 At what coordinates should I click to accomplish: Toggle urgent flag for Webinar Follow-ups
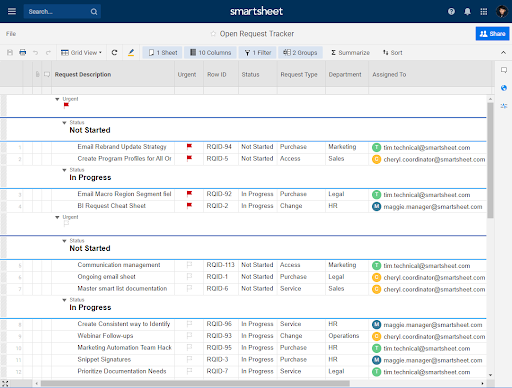click(x=189, y=336)
